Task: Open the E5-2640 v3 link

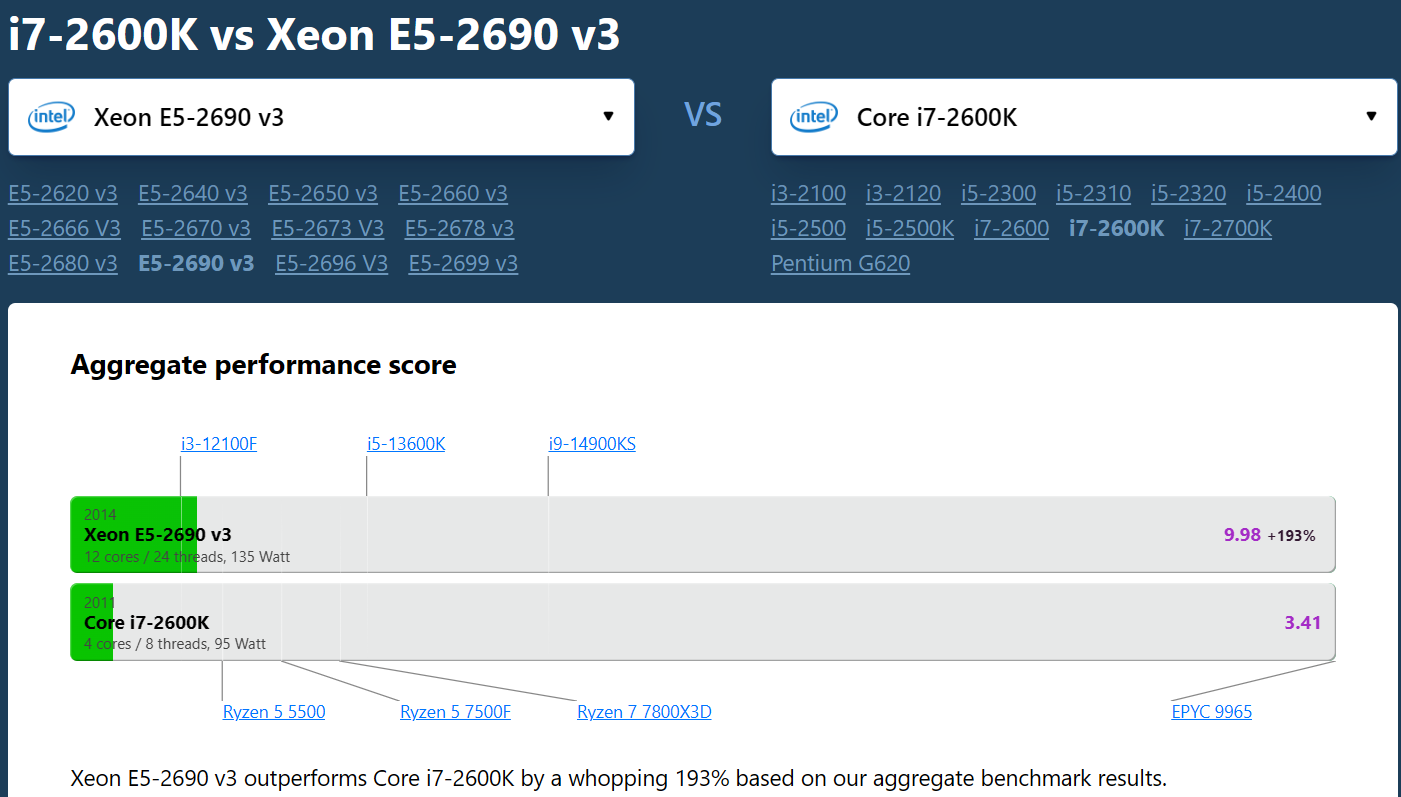Action: point(193,194)
